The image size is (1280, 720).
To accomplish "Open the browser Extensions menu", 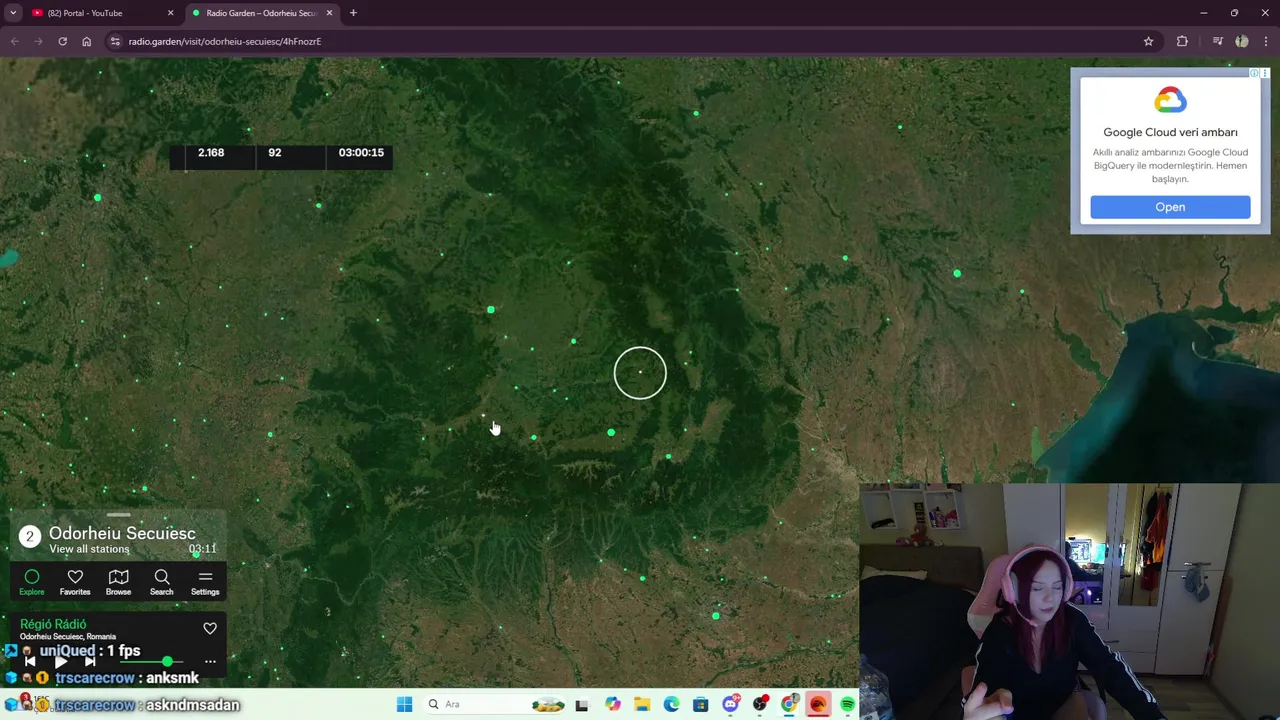I will 1182,41.
